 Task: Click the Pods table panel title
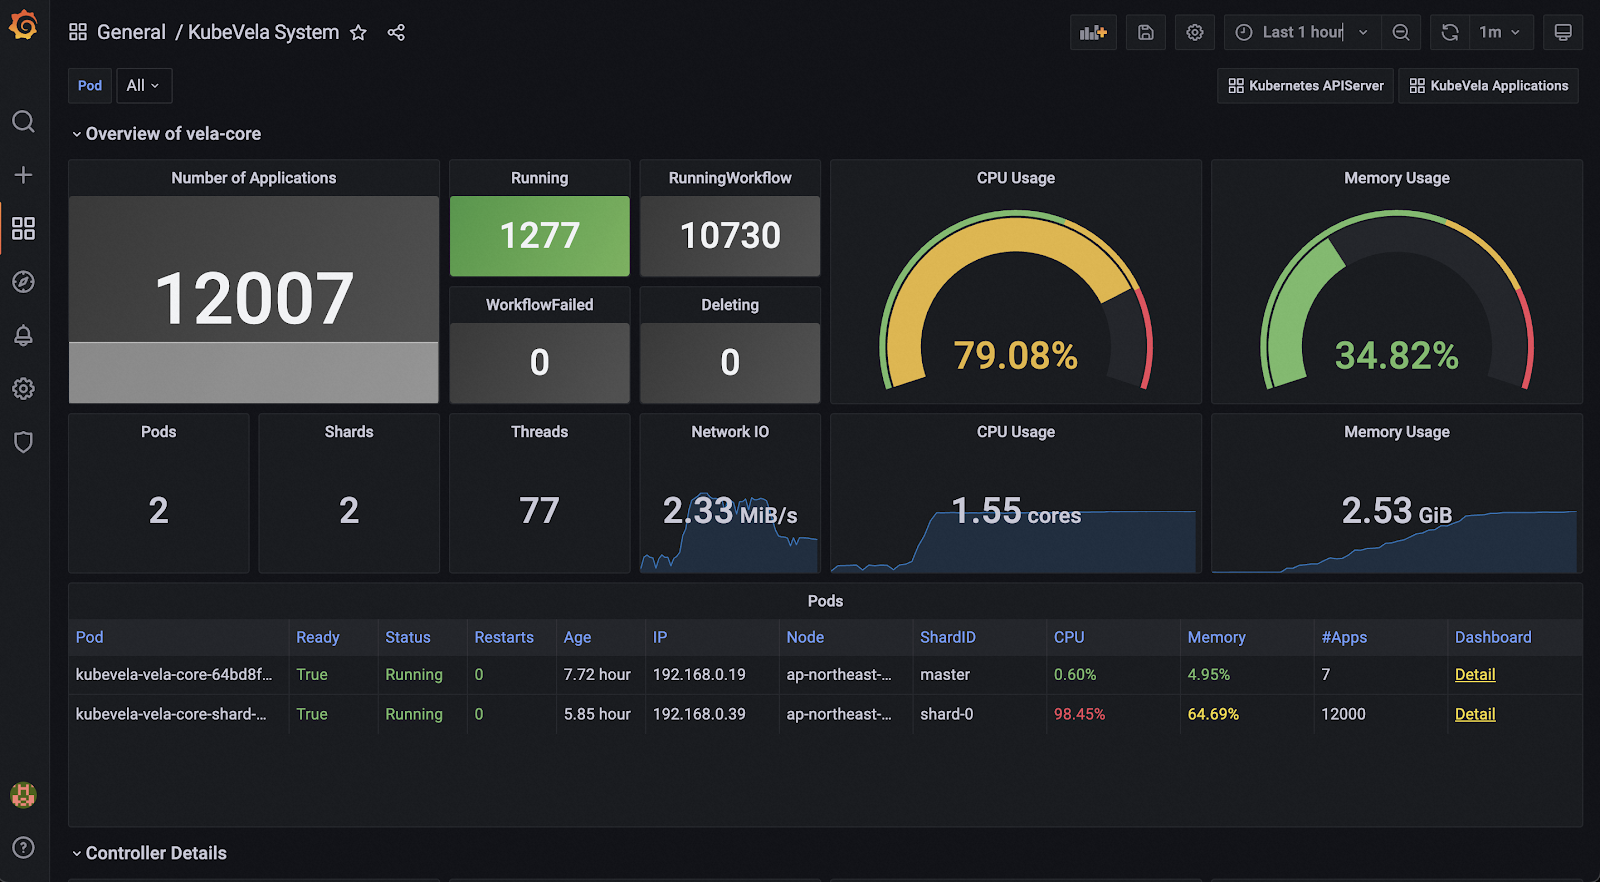(825, 601)
